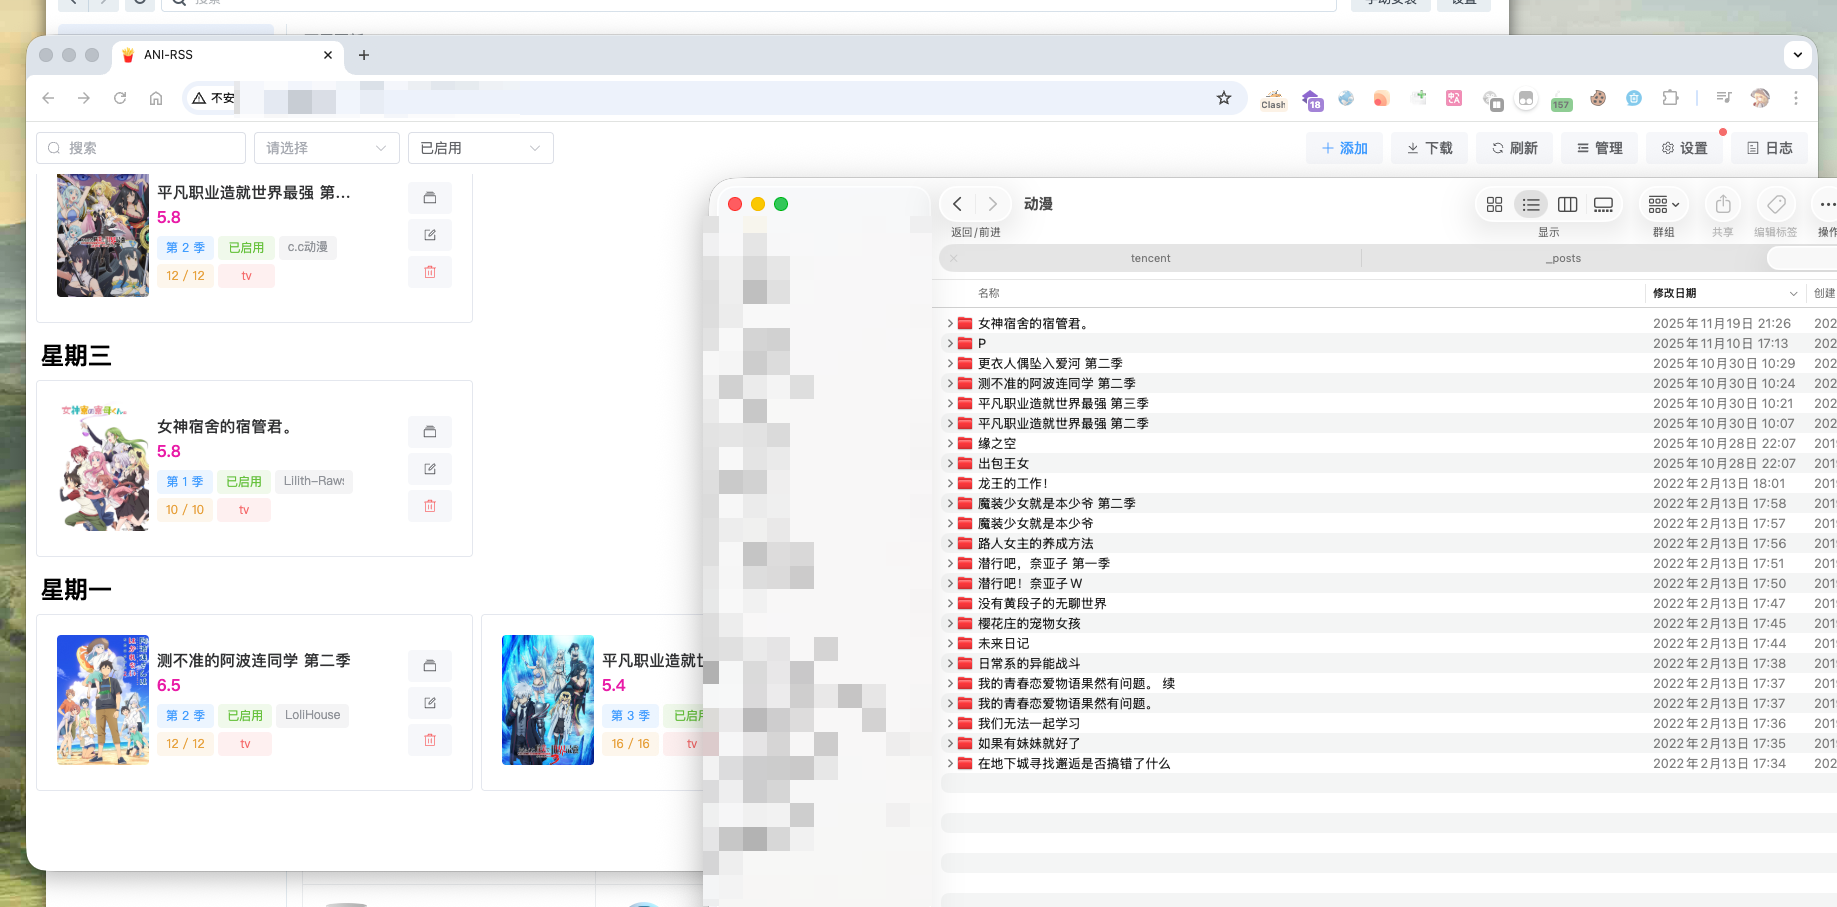Open the Finder group-by dropdown
The width and height of the screenshot is (1837, 907).
(x=1663, y=204)
